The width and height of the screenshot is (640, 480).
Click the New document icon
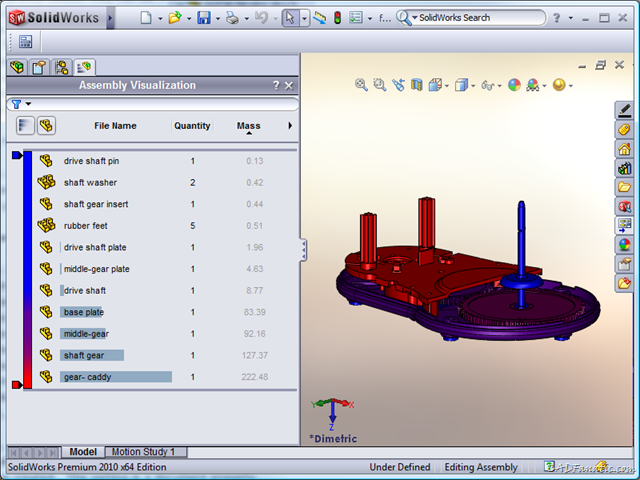pyautogui.click(x=146, y=18)
